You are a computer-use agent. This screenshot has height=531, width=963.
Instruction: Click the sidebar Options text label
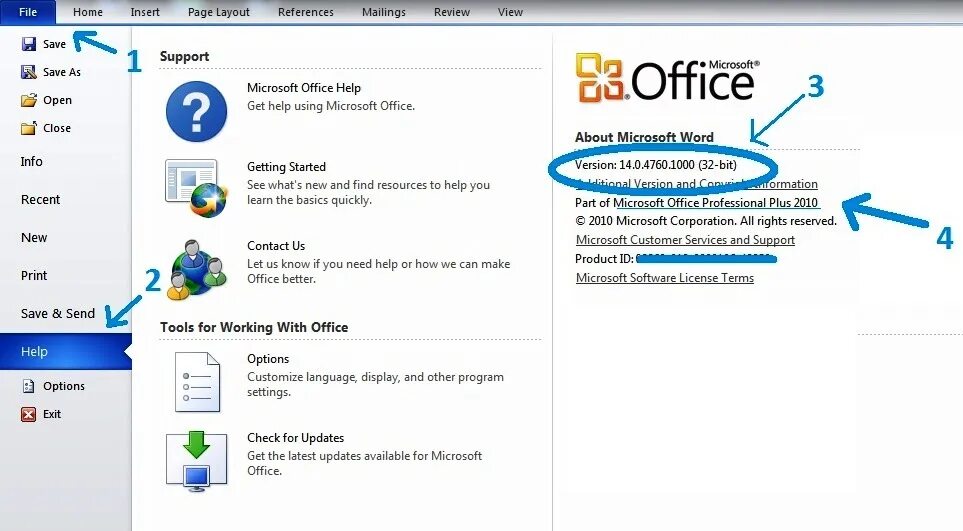point(64,386)
